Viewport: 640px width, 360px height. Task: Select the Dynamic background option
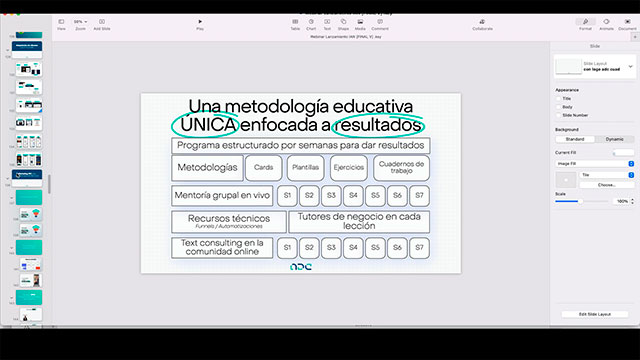pos(614,139)
